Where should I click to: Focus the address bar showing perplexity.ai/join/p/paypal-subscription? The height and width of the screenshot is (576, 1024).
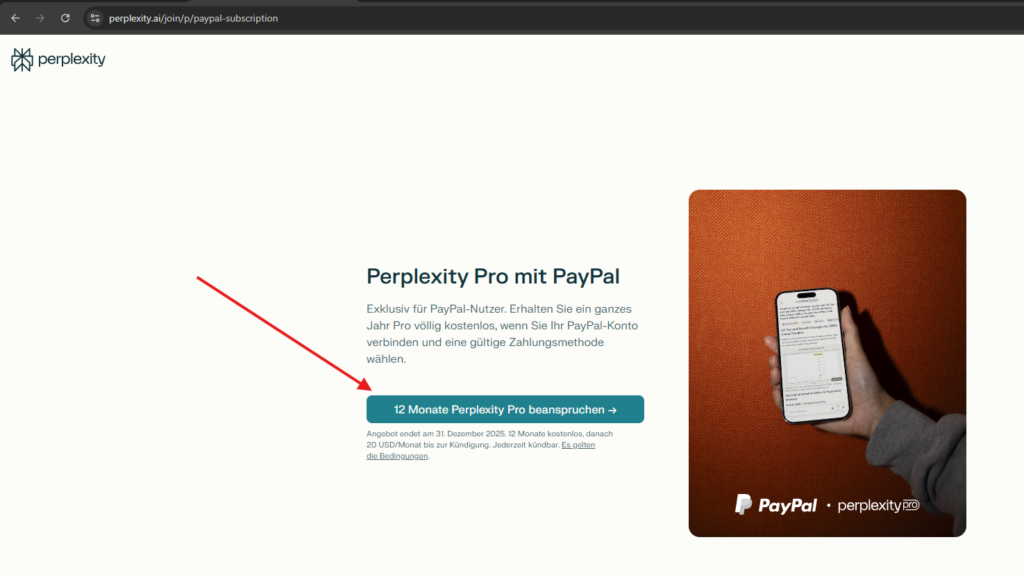[193, 18]
